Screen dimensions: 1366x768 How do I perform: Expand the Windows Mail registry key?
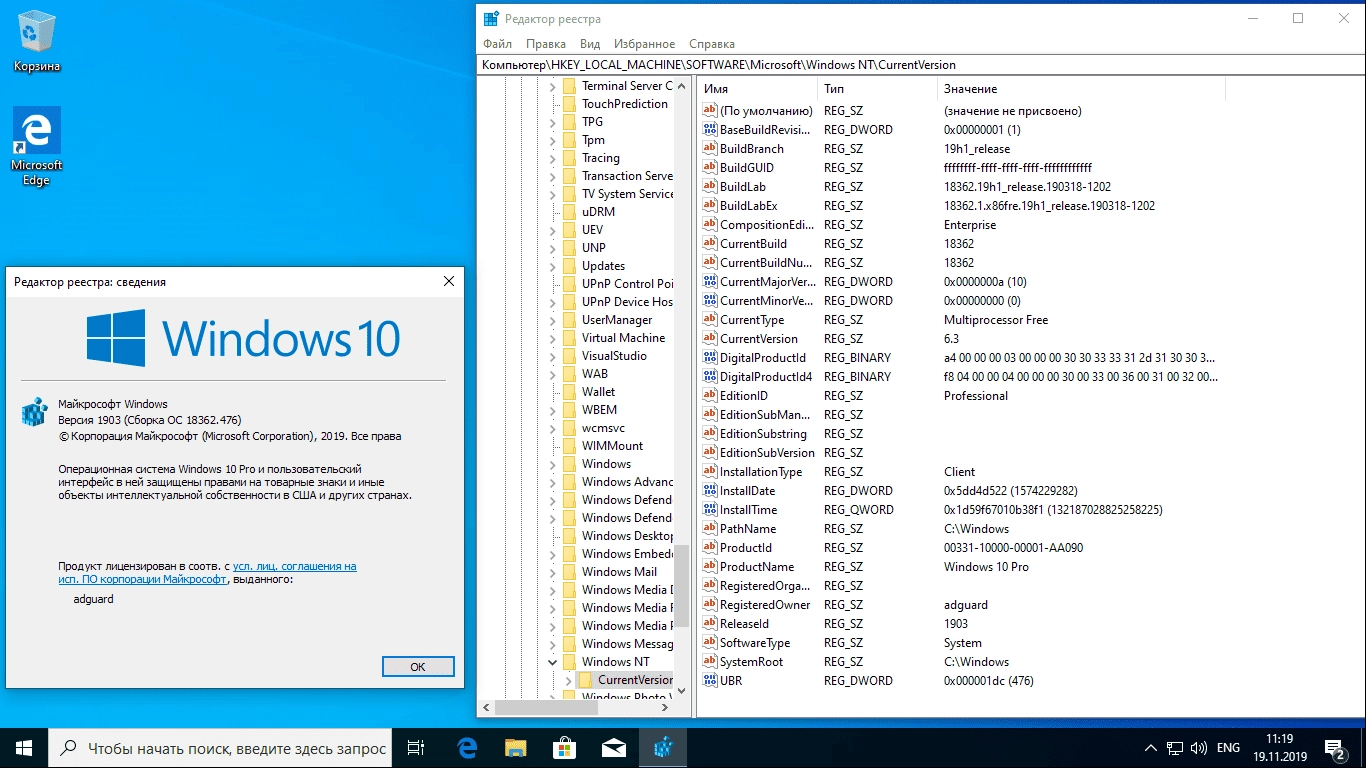coord(552,571)
